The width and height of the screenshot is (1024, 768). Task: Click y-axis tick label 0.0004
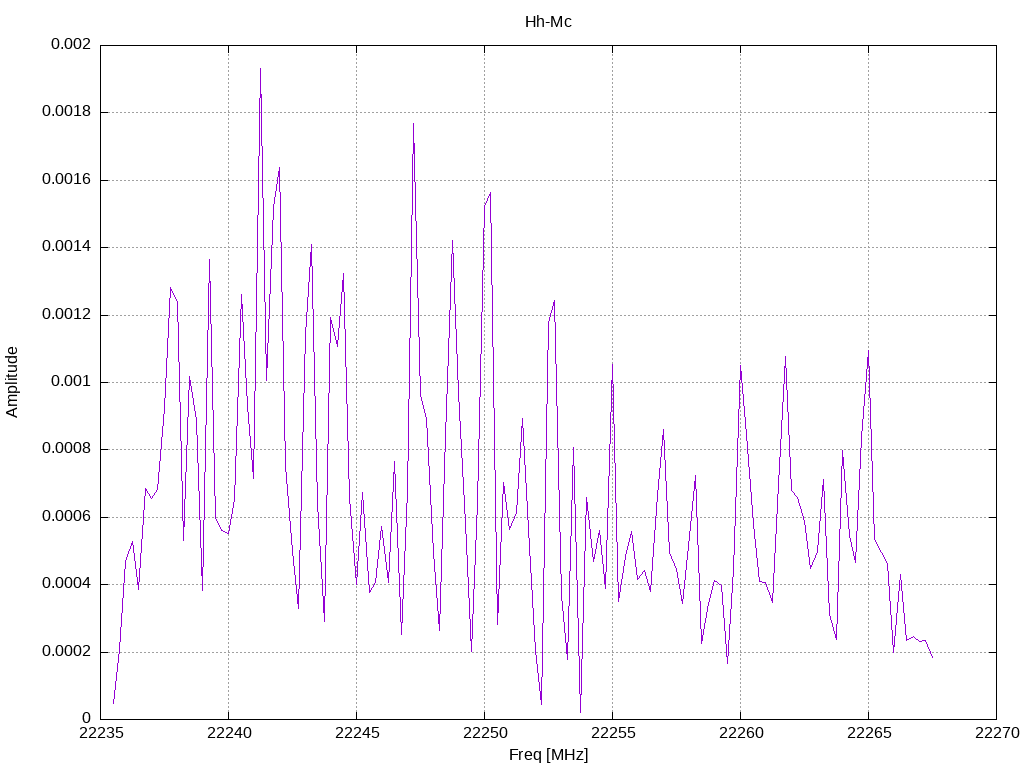[66, 584]
